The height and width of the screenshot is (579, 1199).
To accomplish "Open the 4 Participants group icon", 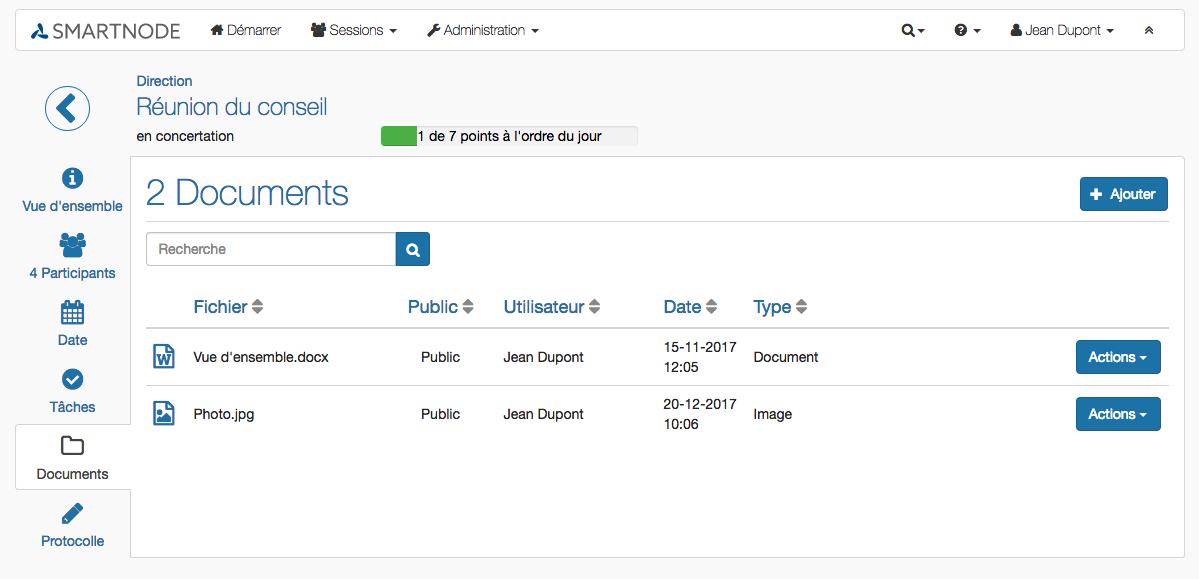I will (x=72, y=245).
